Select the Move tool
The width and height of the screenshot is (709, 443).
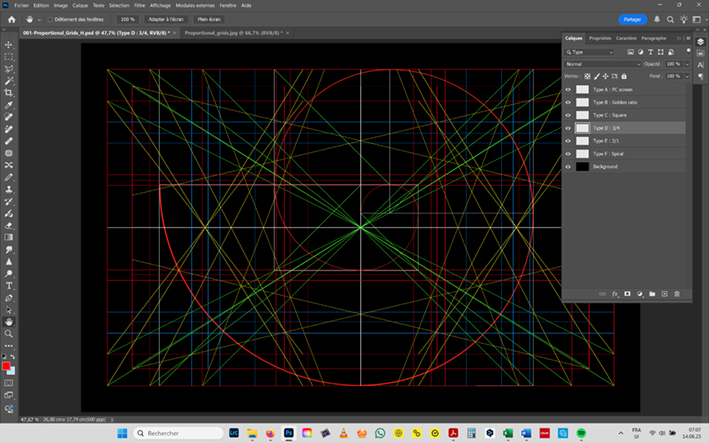point(9,45)
